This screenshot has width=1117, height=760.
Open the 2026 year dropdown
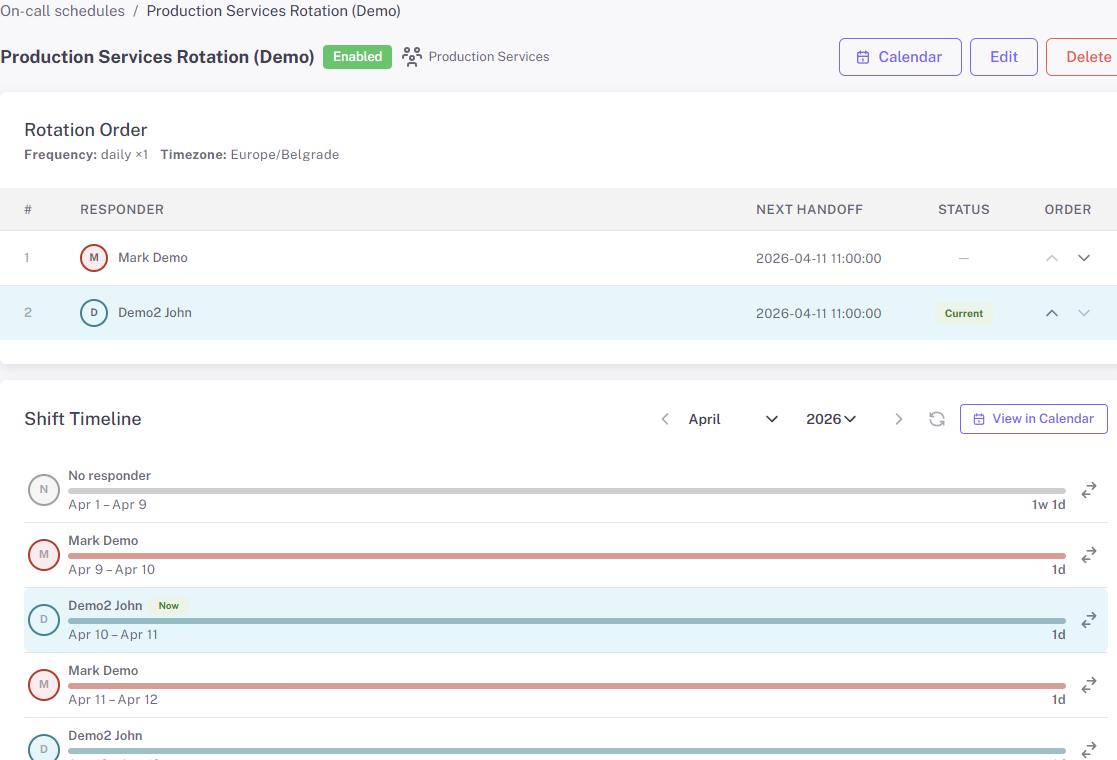(x=831, y=419)
